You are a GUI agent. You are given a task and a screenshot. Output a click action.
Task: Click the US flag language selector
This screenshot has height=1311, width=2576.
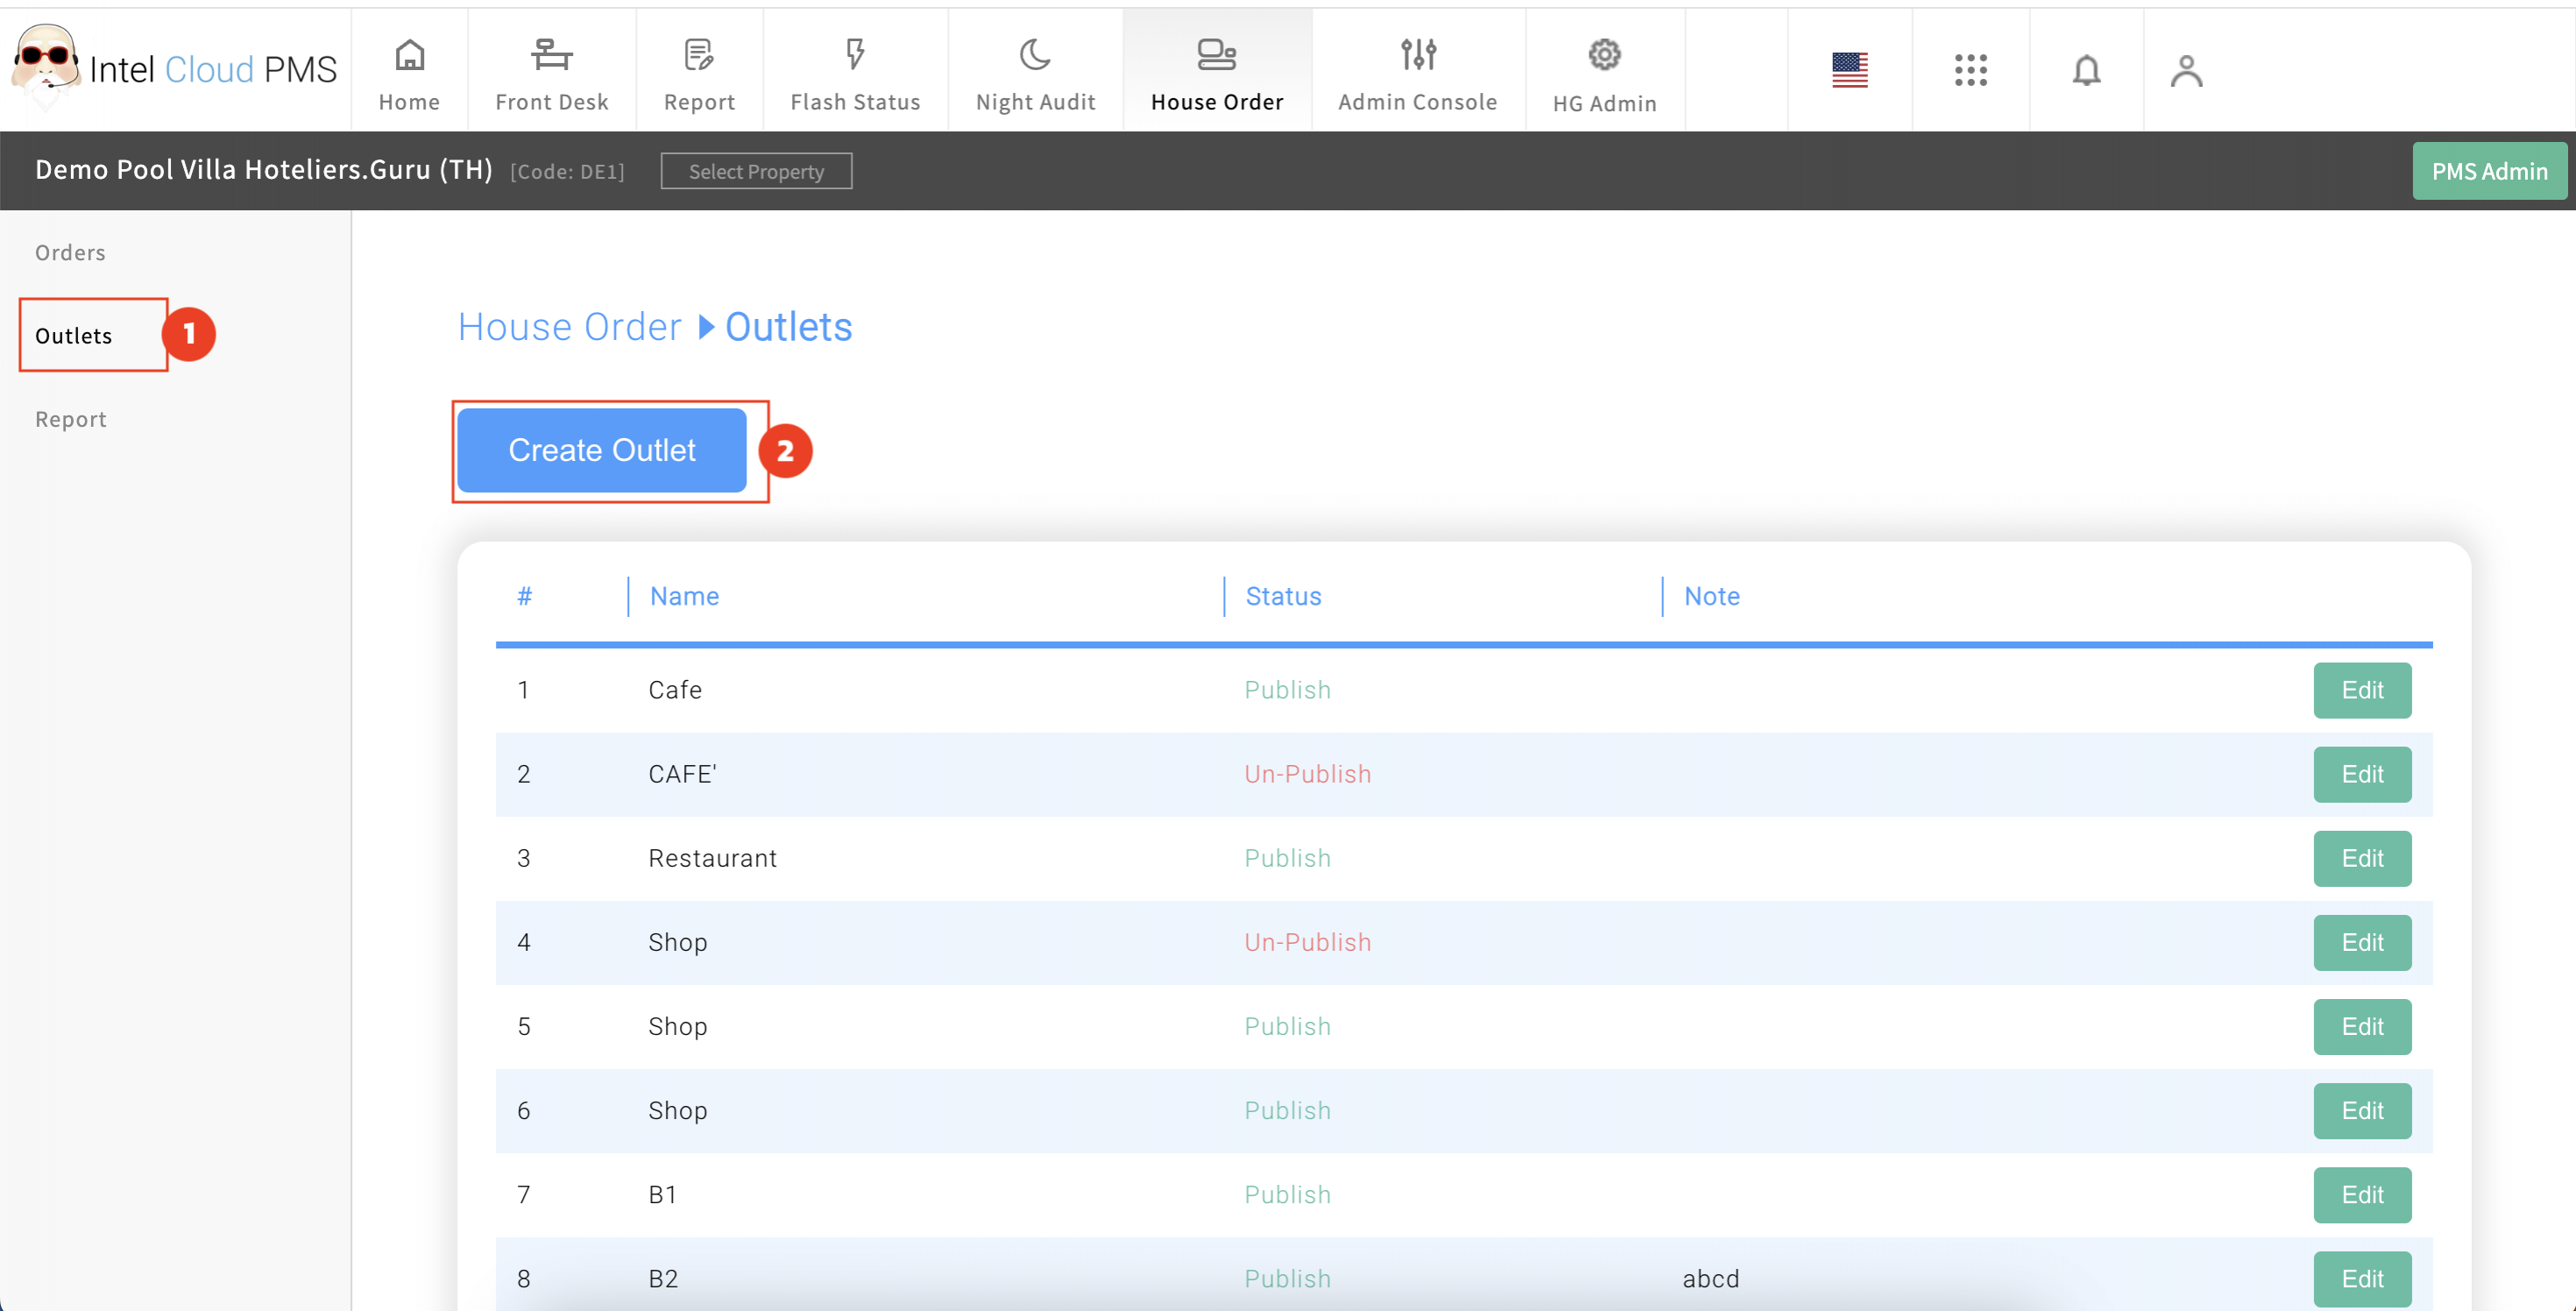coord(1849,70)
